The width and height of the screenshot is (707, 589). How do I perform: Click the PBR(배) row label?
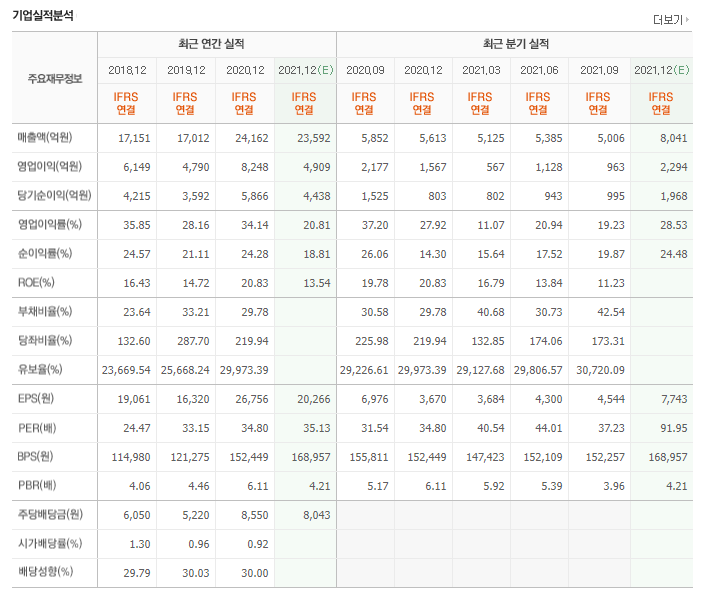[37, 485]
